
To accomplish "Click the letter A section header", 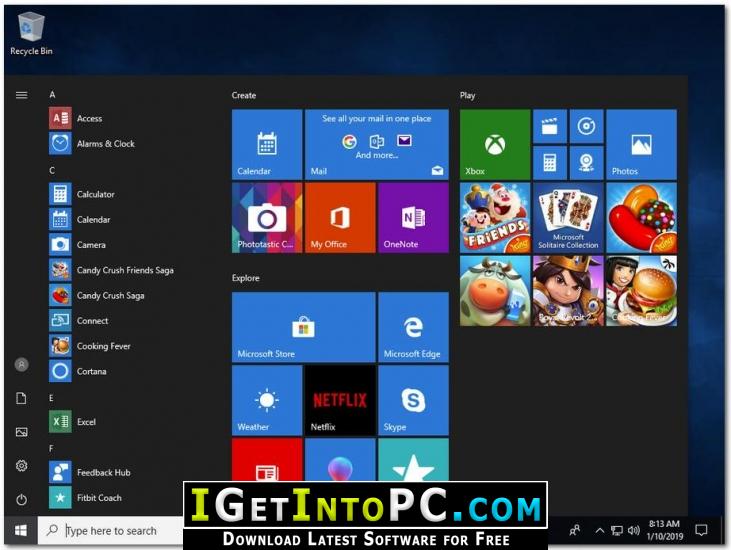I will pyautogui.click(x=52, y=95).
